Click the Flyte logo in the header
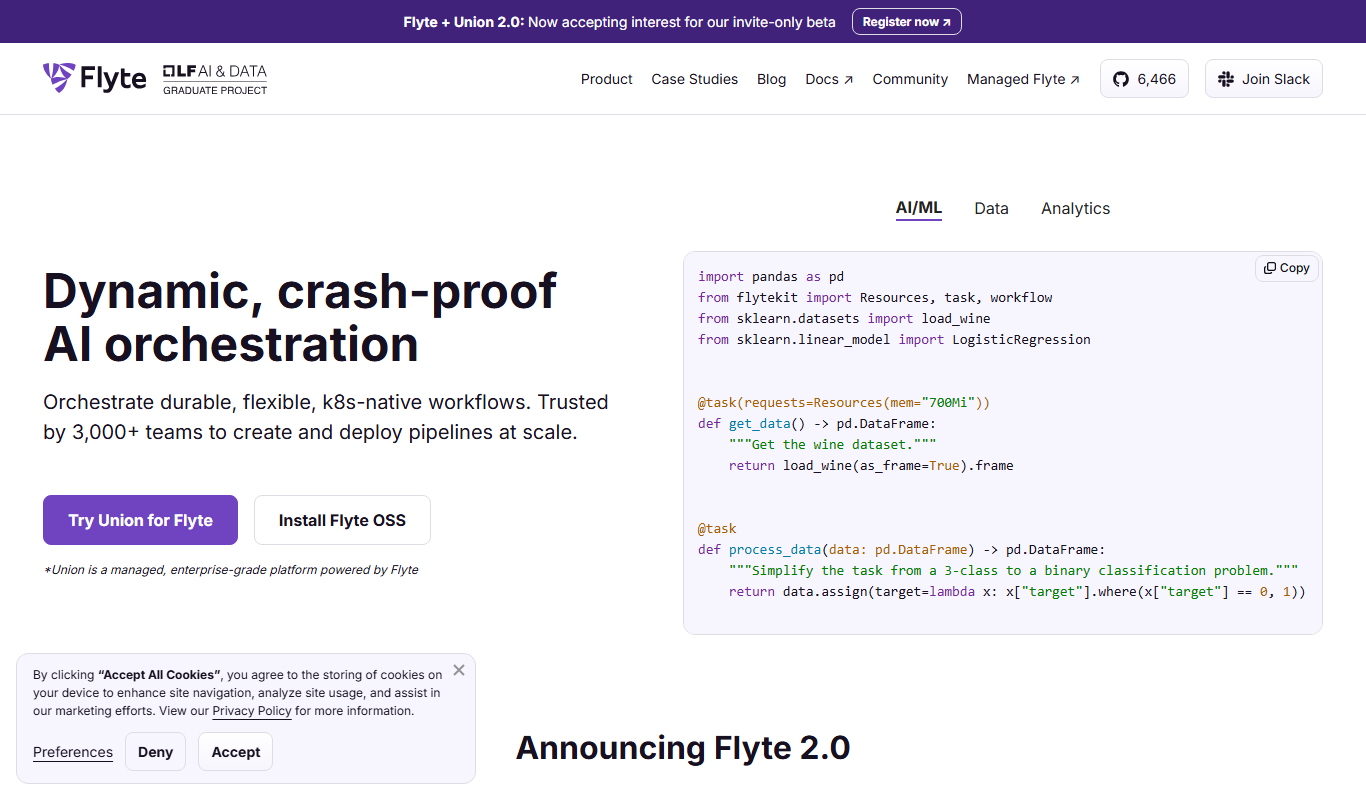 coord(95,78)
